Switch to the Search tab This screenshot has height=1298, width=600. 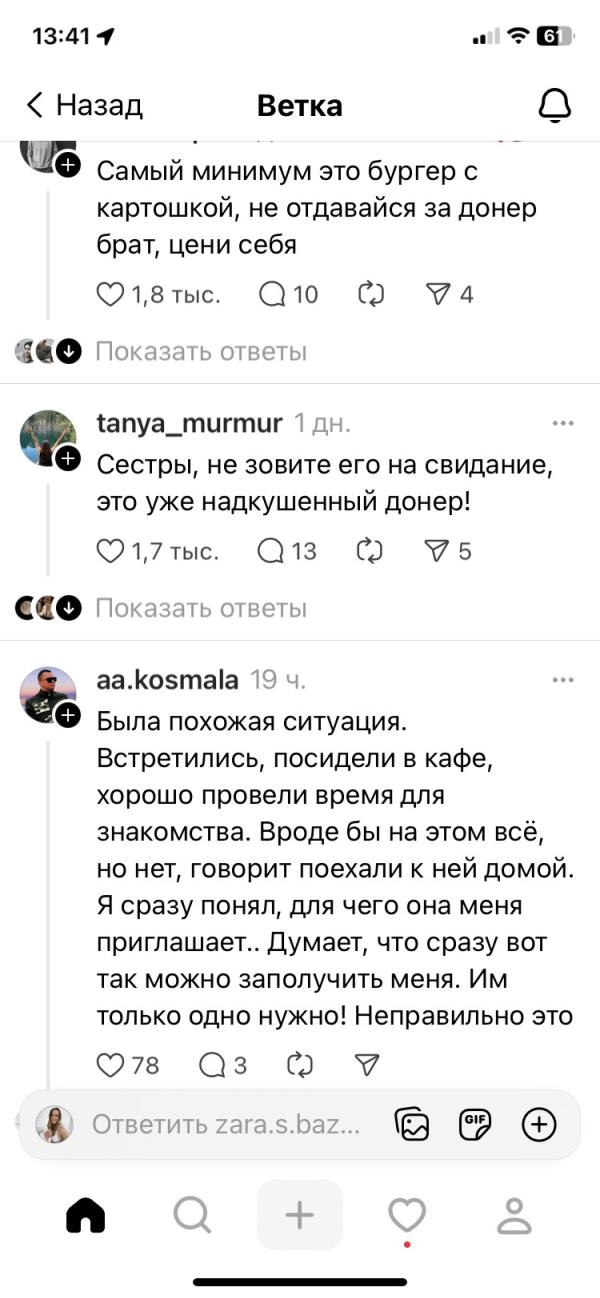[x=192, y=1215]
